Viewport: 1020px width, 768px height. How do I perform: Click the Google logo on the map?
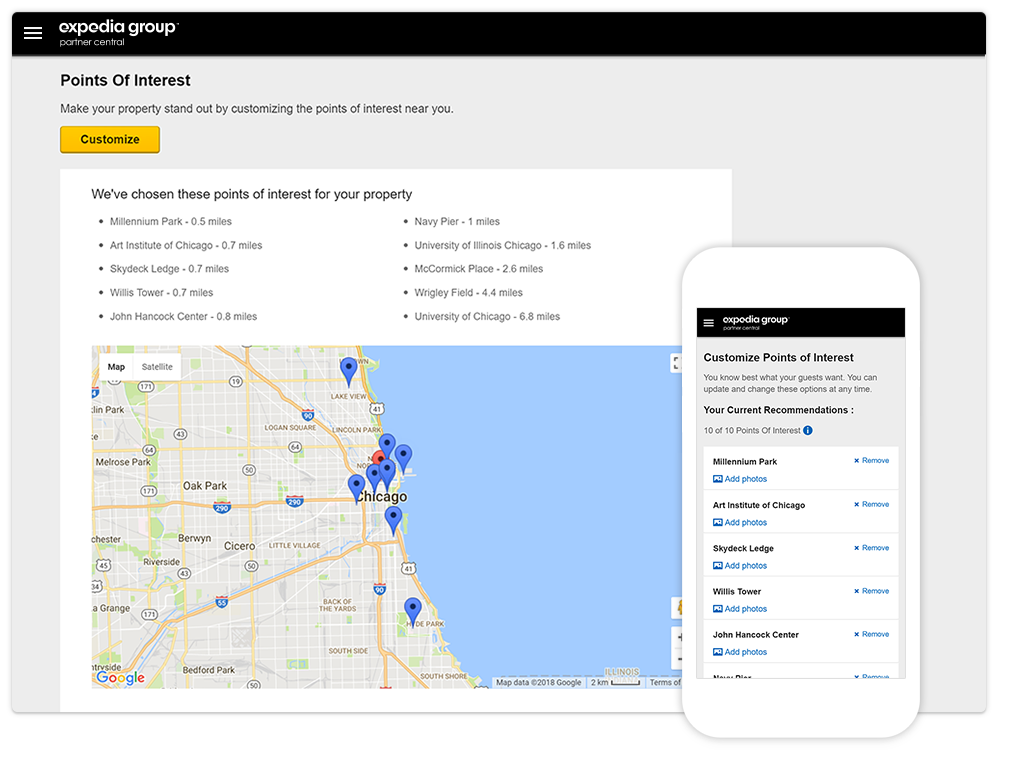tap(120, 678)
